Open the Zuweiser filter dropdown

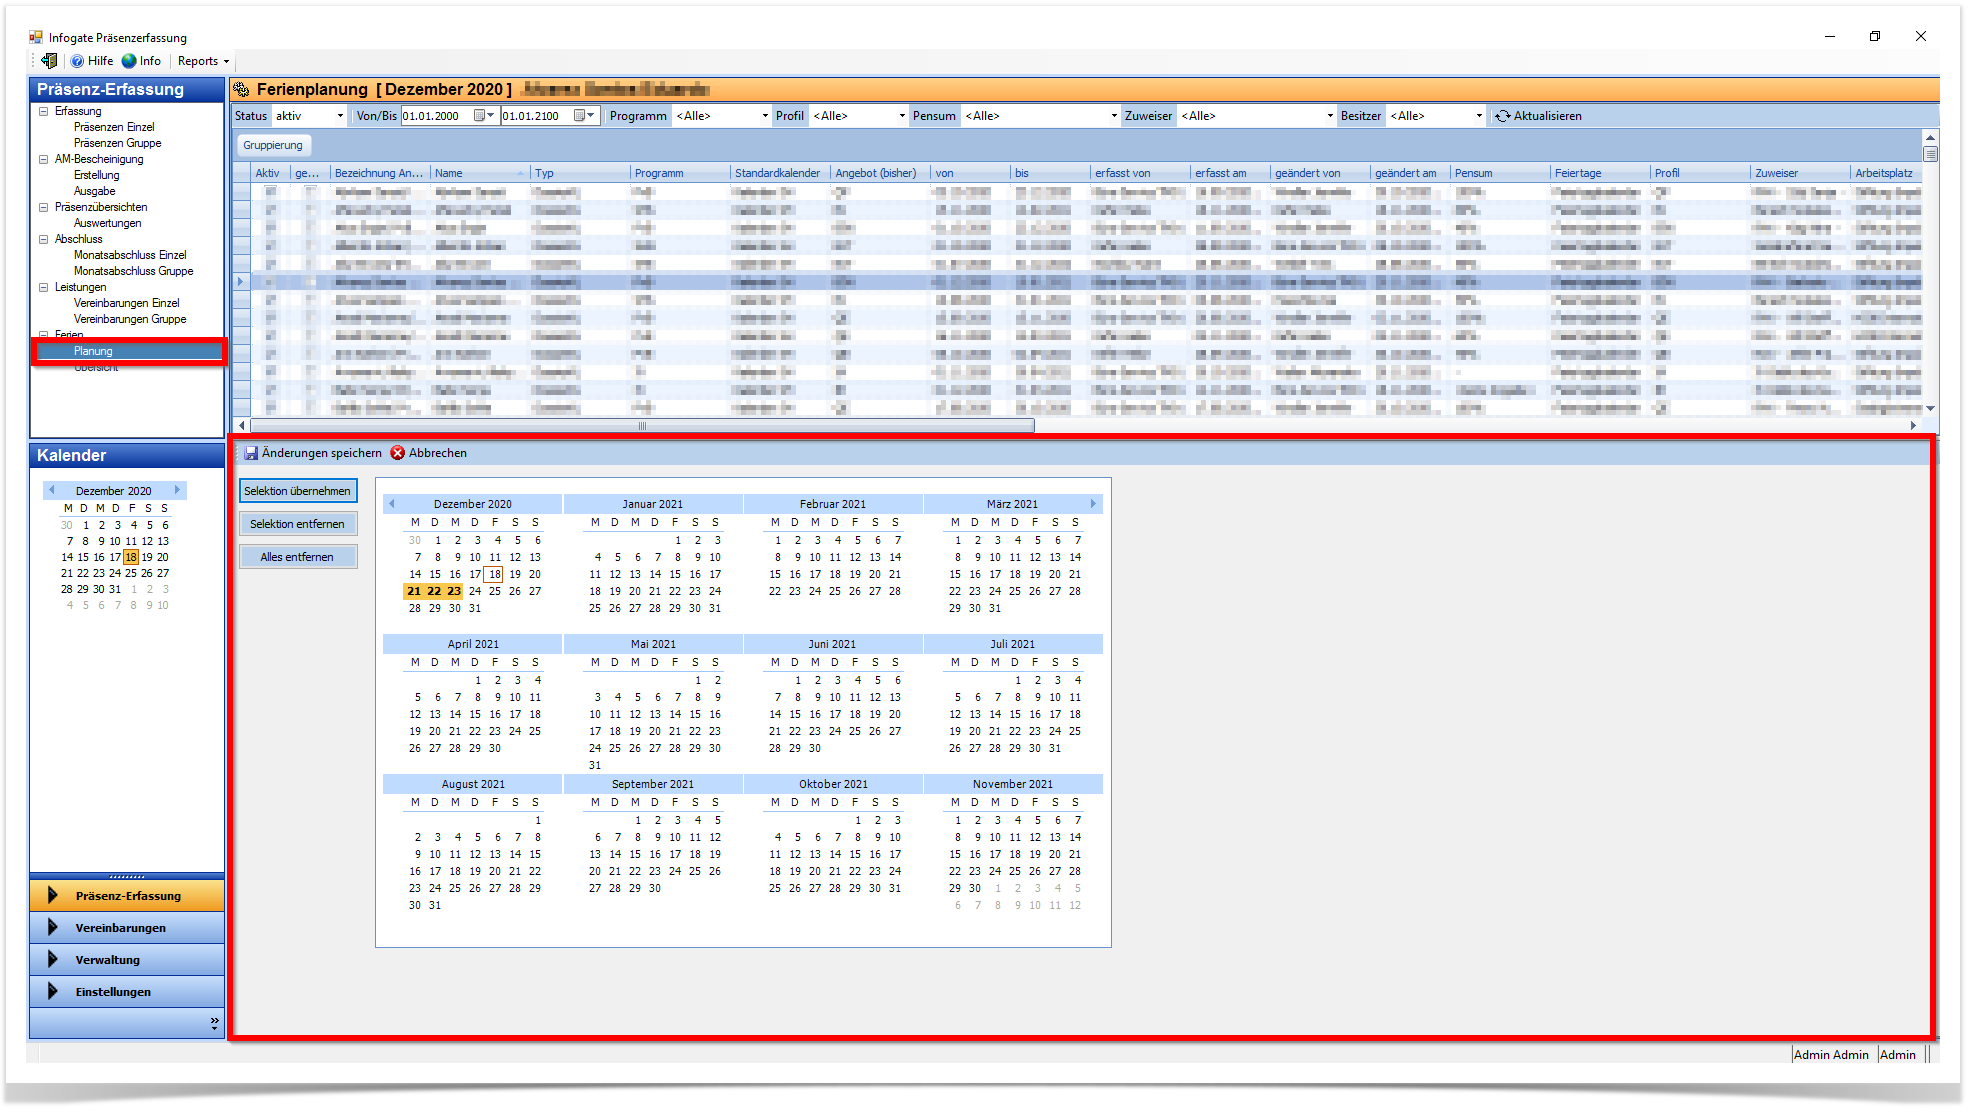(x=1330, y=116)
